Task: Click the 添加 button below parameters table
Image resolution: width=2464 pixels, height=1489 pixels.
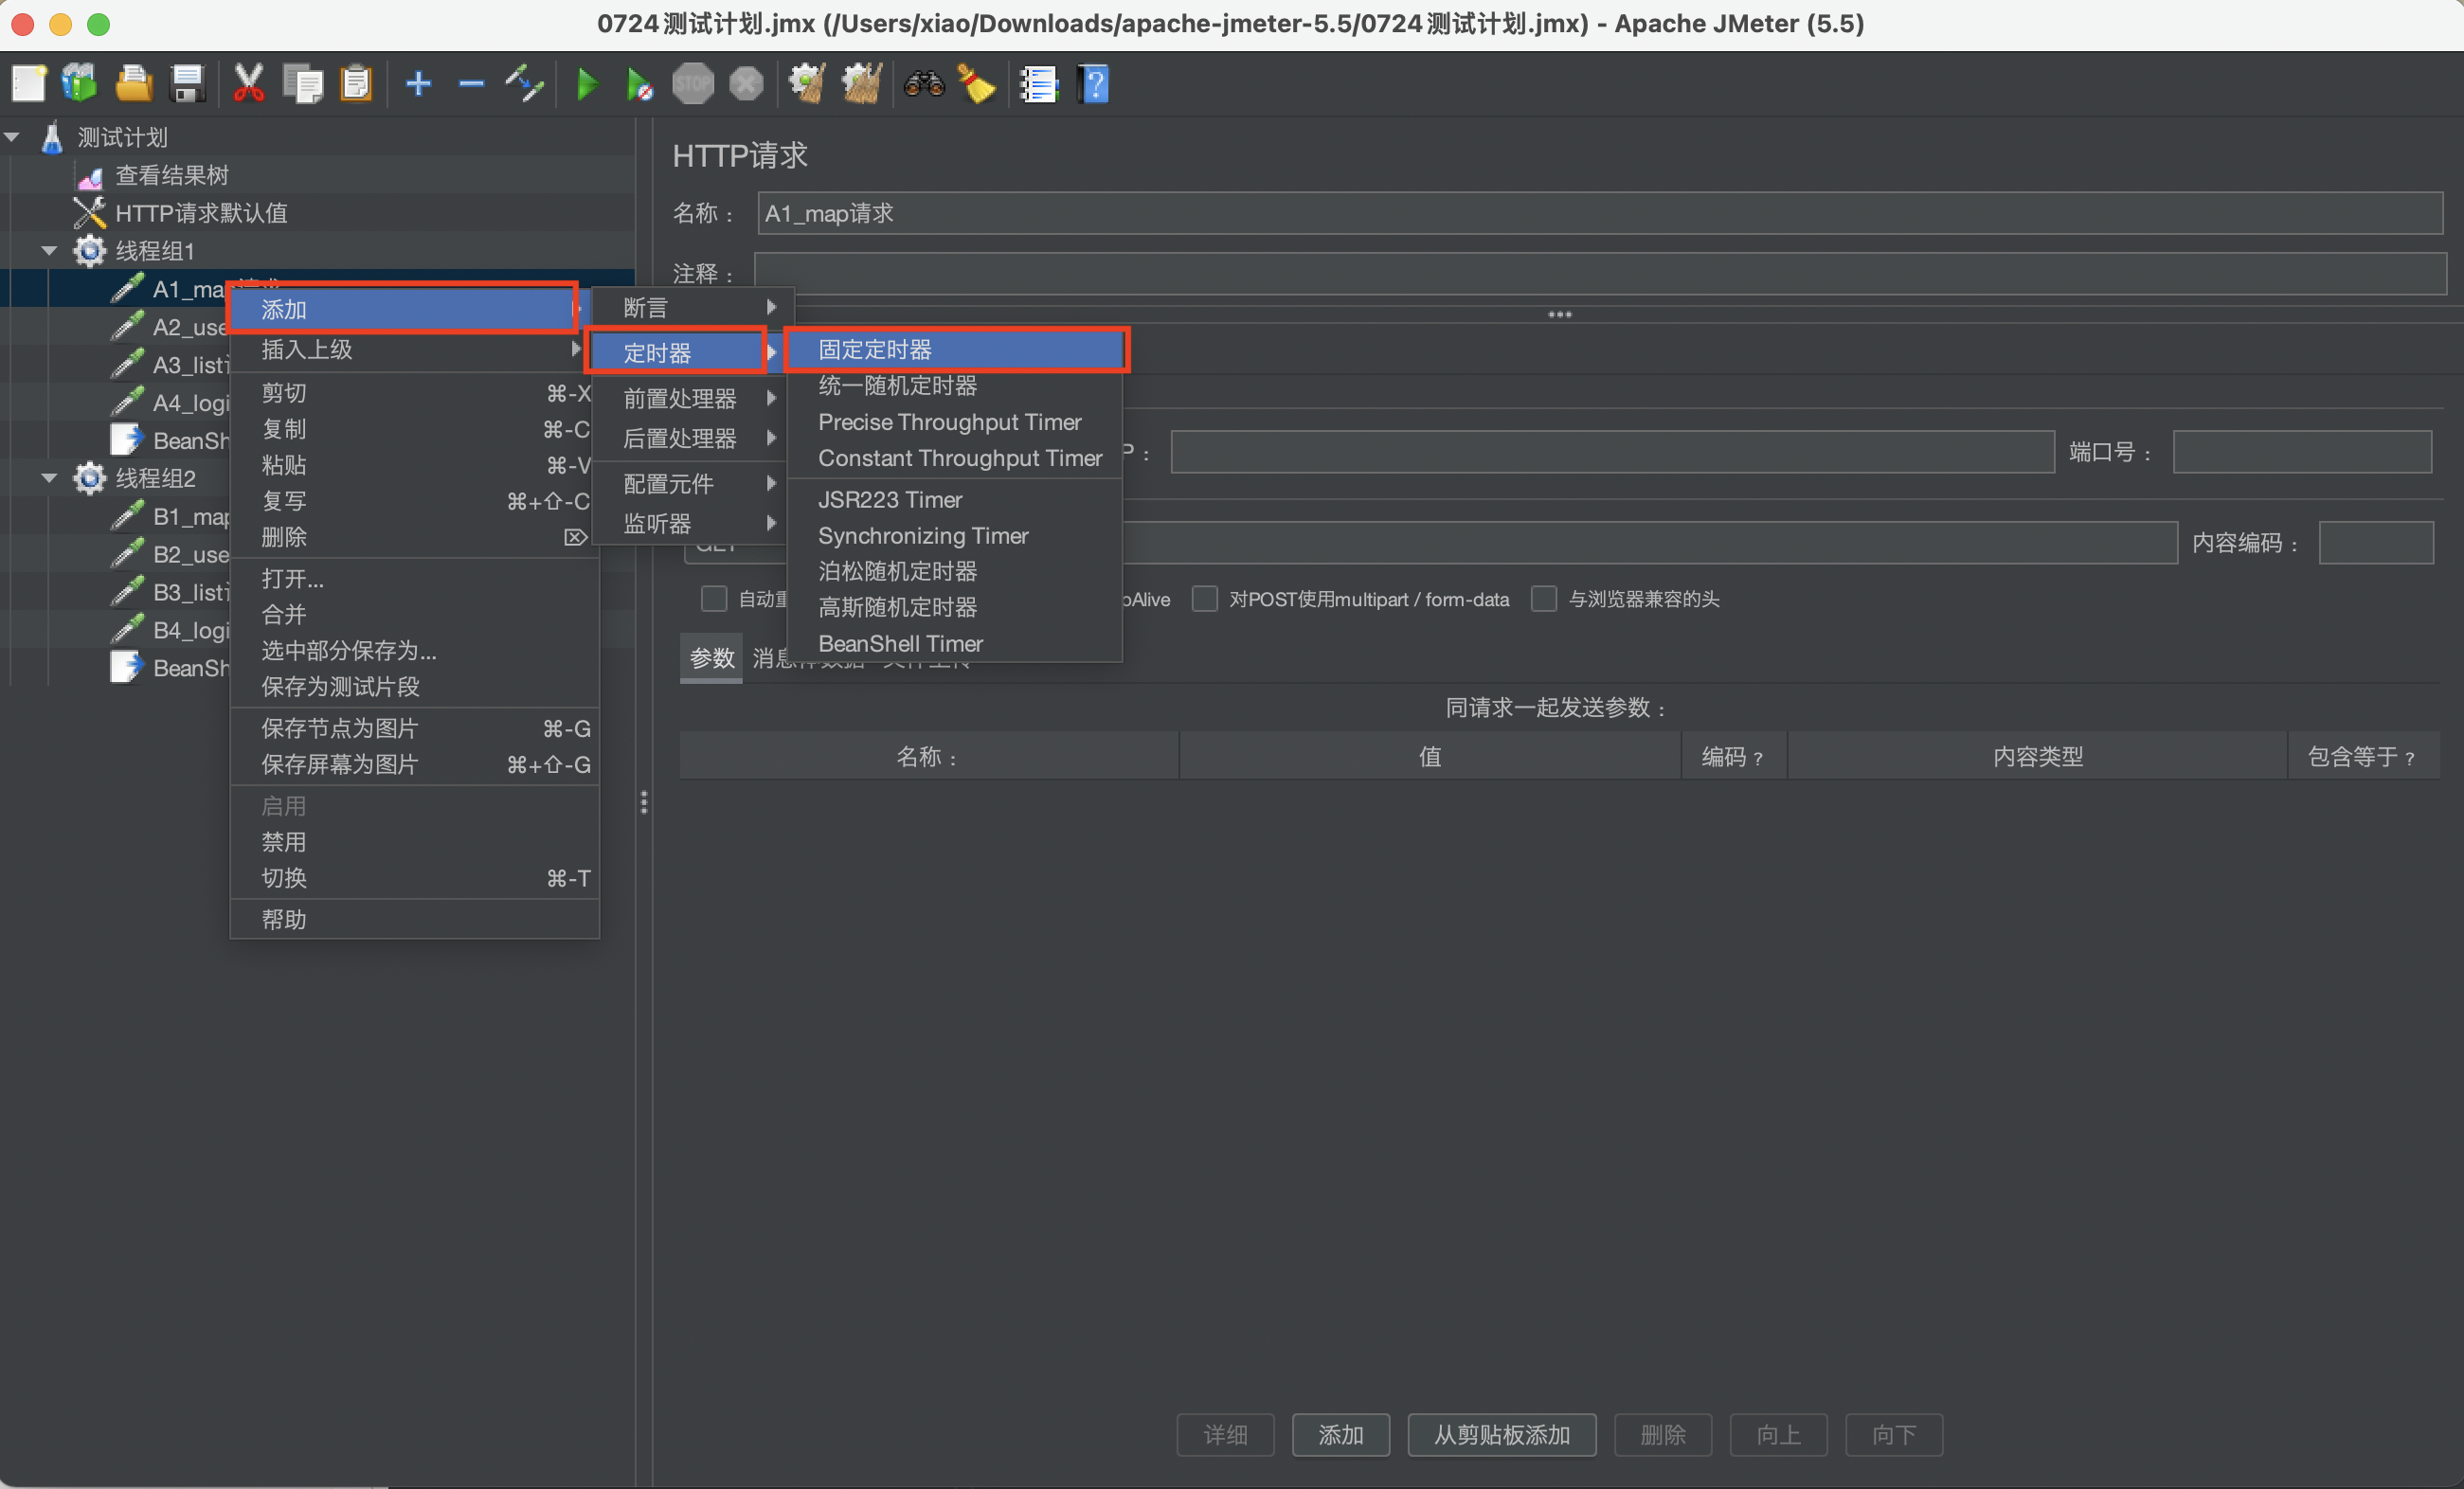Action: 1340,1435
